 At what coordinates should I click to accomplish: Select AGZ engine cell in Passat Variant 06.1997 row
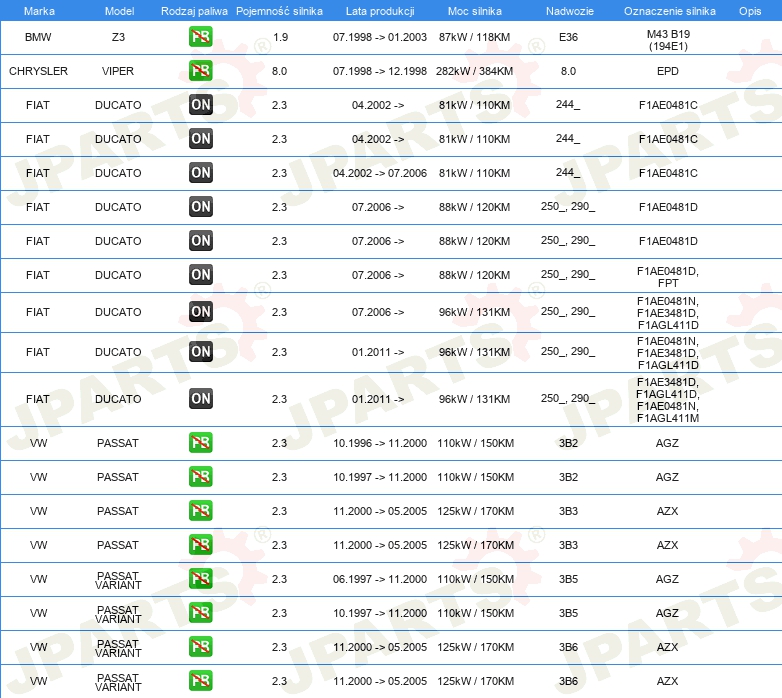(x=667, y=579)
